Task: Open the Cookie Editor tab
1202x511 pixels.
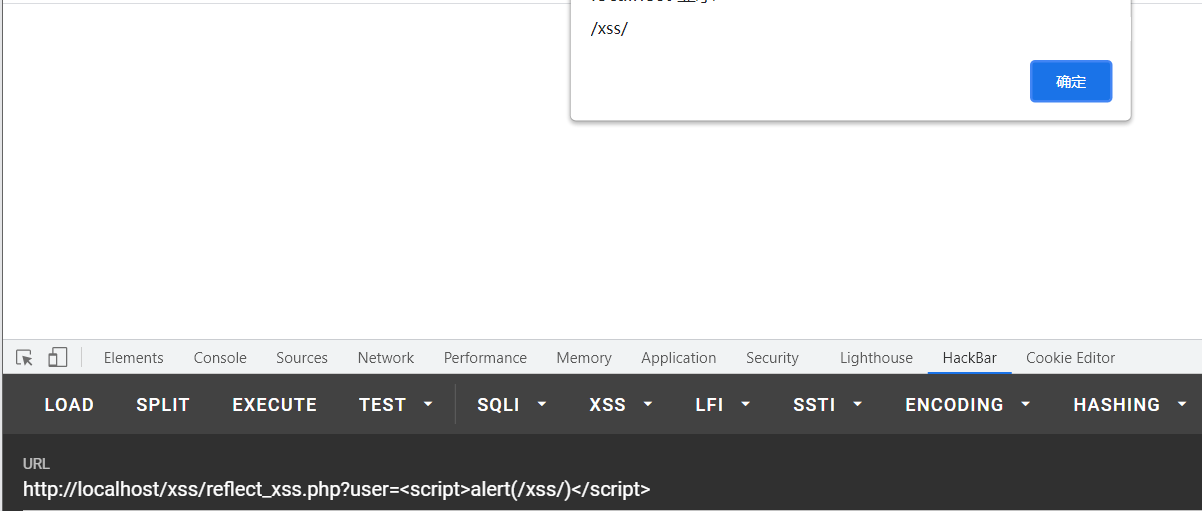Action: click(1070, 357)
